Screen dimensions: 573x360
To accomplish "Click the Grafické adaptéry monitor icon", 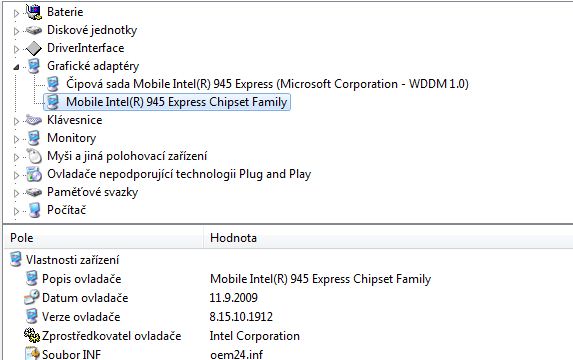I will coord(34,66).
